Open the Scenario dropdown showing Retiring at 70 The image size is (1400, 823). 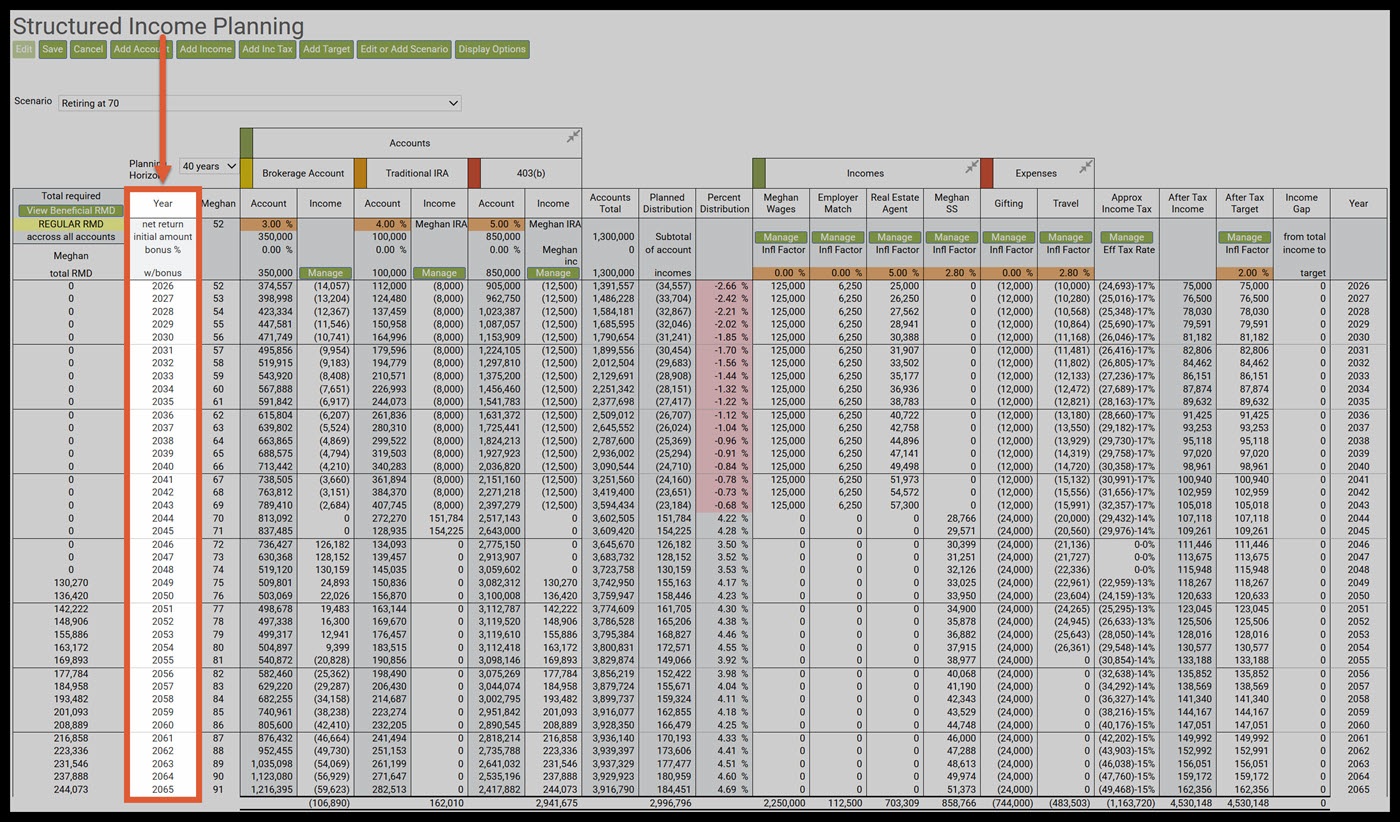(260, 103)
